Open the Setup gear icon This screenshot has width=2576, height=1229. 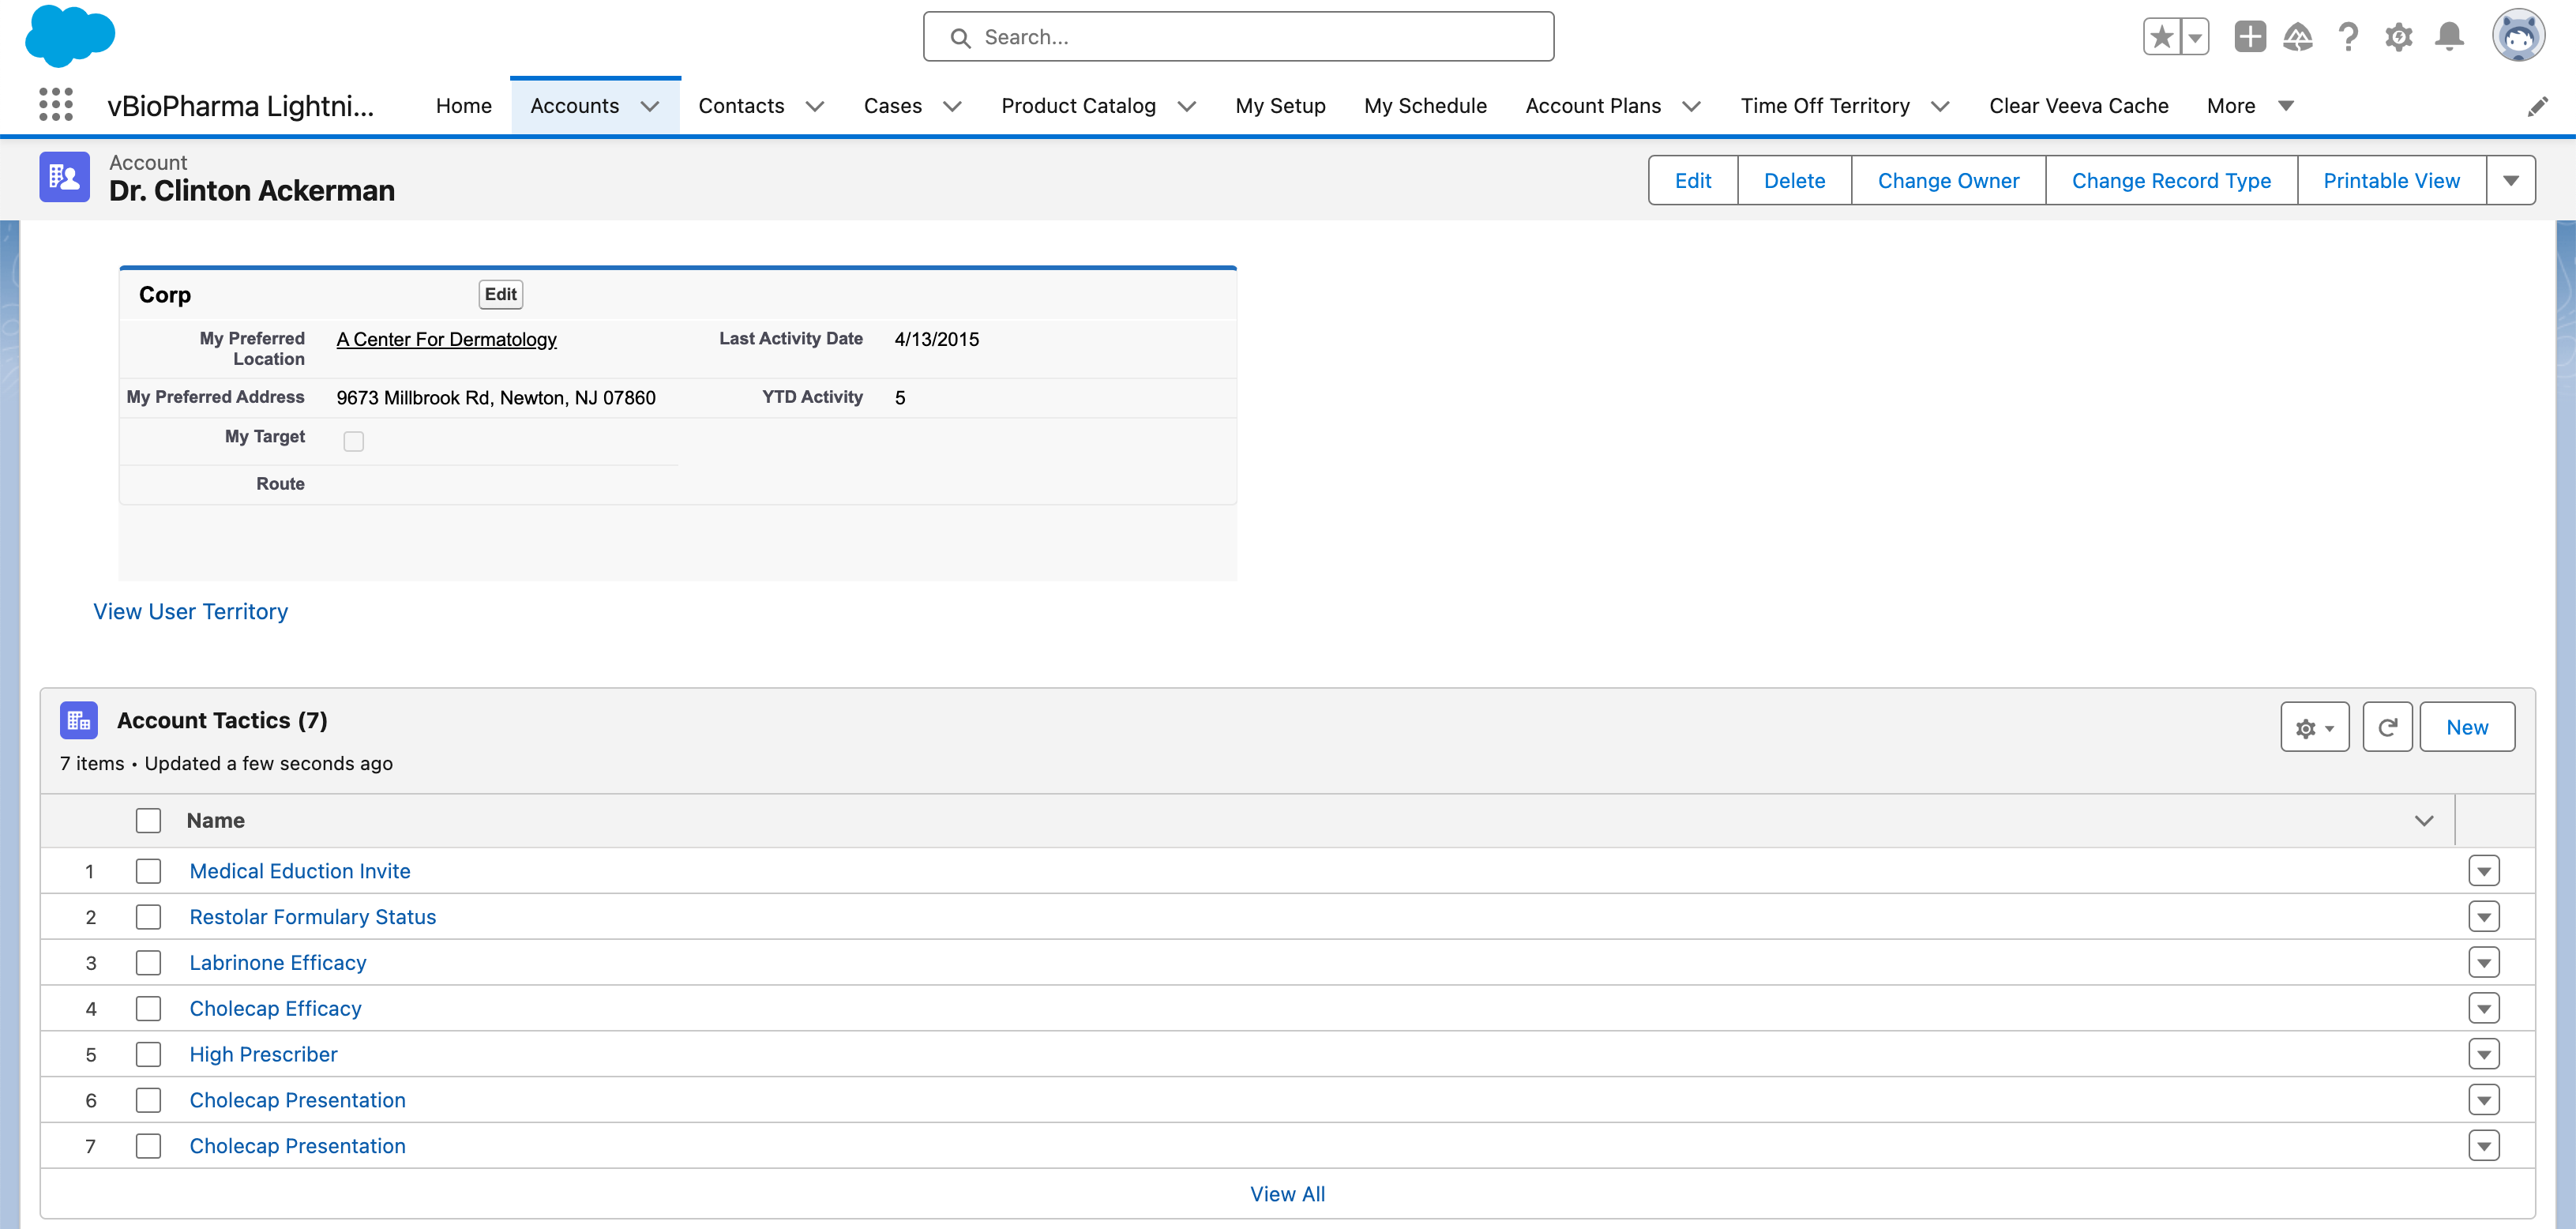[2398, 37]
